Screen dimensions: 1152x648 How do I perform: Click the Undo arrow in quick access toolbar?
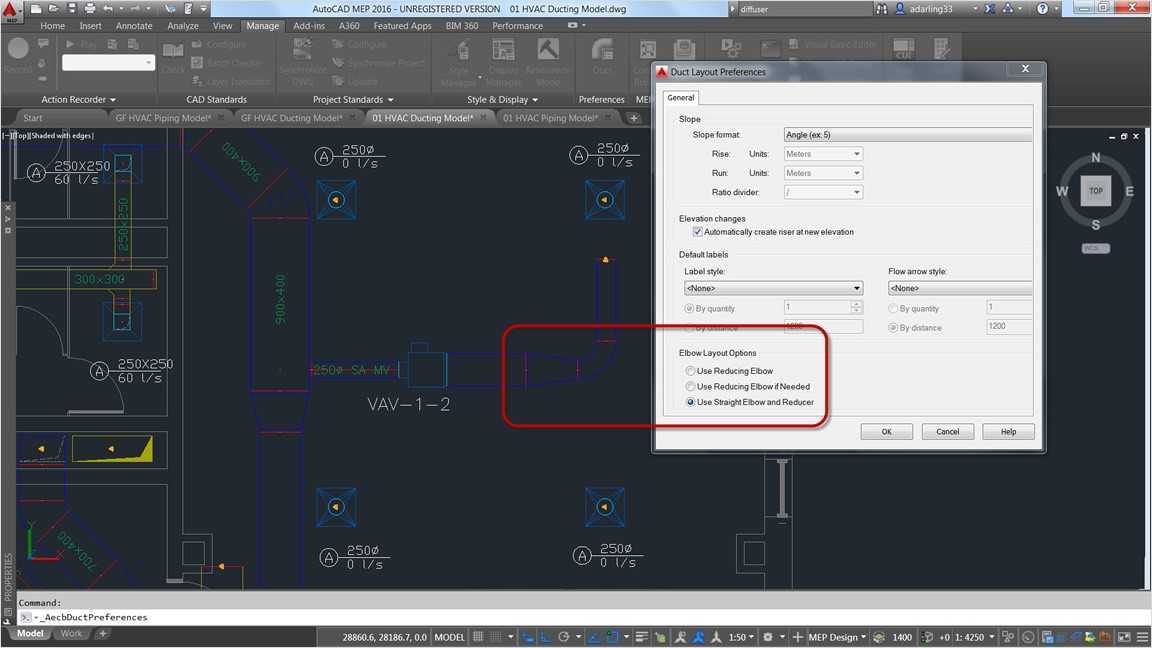coord(108,9)
